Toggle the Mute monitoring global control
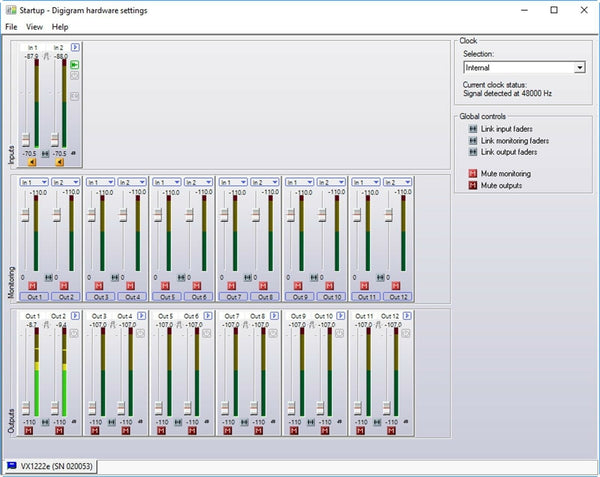The width and height of the screenshot is (600, 477). (x=473, y=174)
